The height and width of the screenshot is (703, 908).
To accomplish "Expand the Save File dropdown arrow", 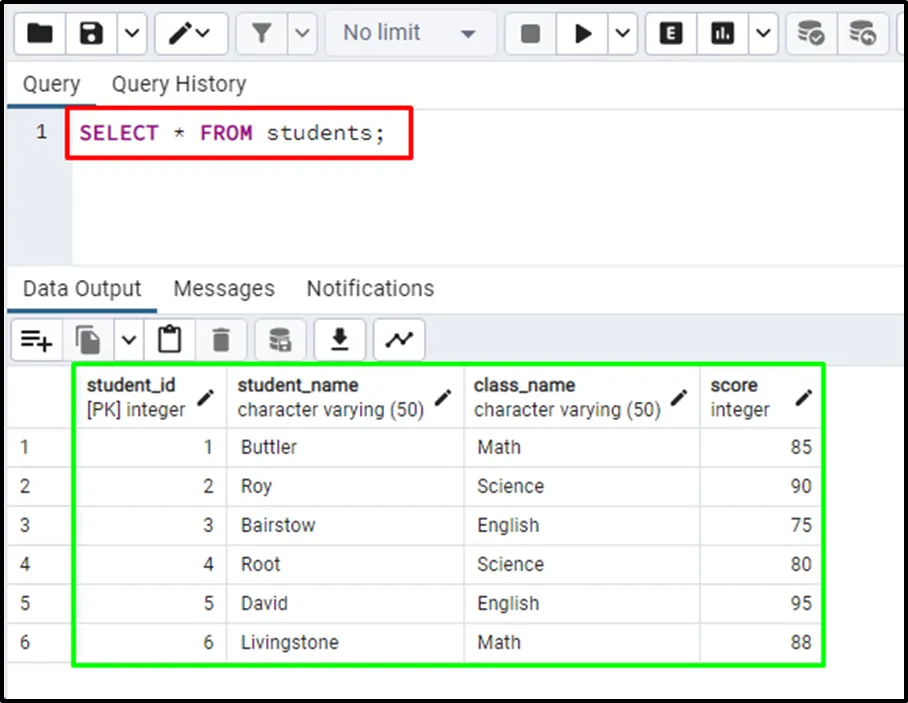I will (x=132, y=34).
